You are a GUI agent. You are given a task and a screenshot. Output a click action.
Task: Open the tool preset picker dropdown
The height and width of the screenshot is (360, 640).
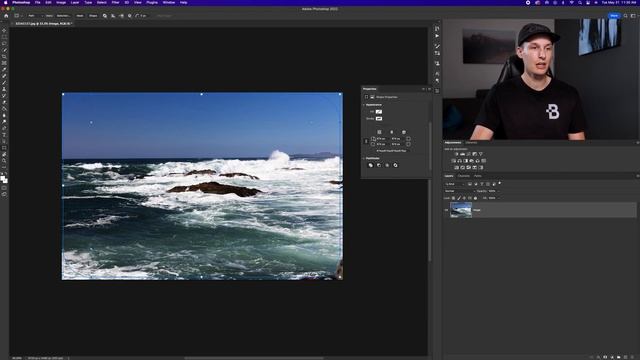(x=18, y=16)
